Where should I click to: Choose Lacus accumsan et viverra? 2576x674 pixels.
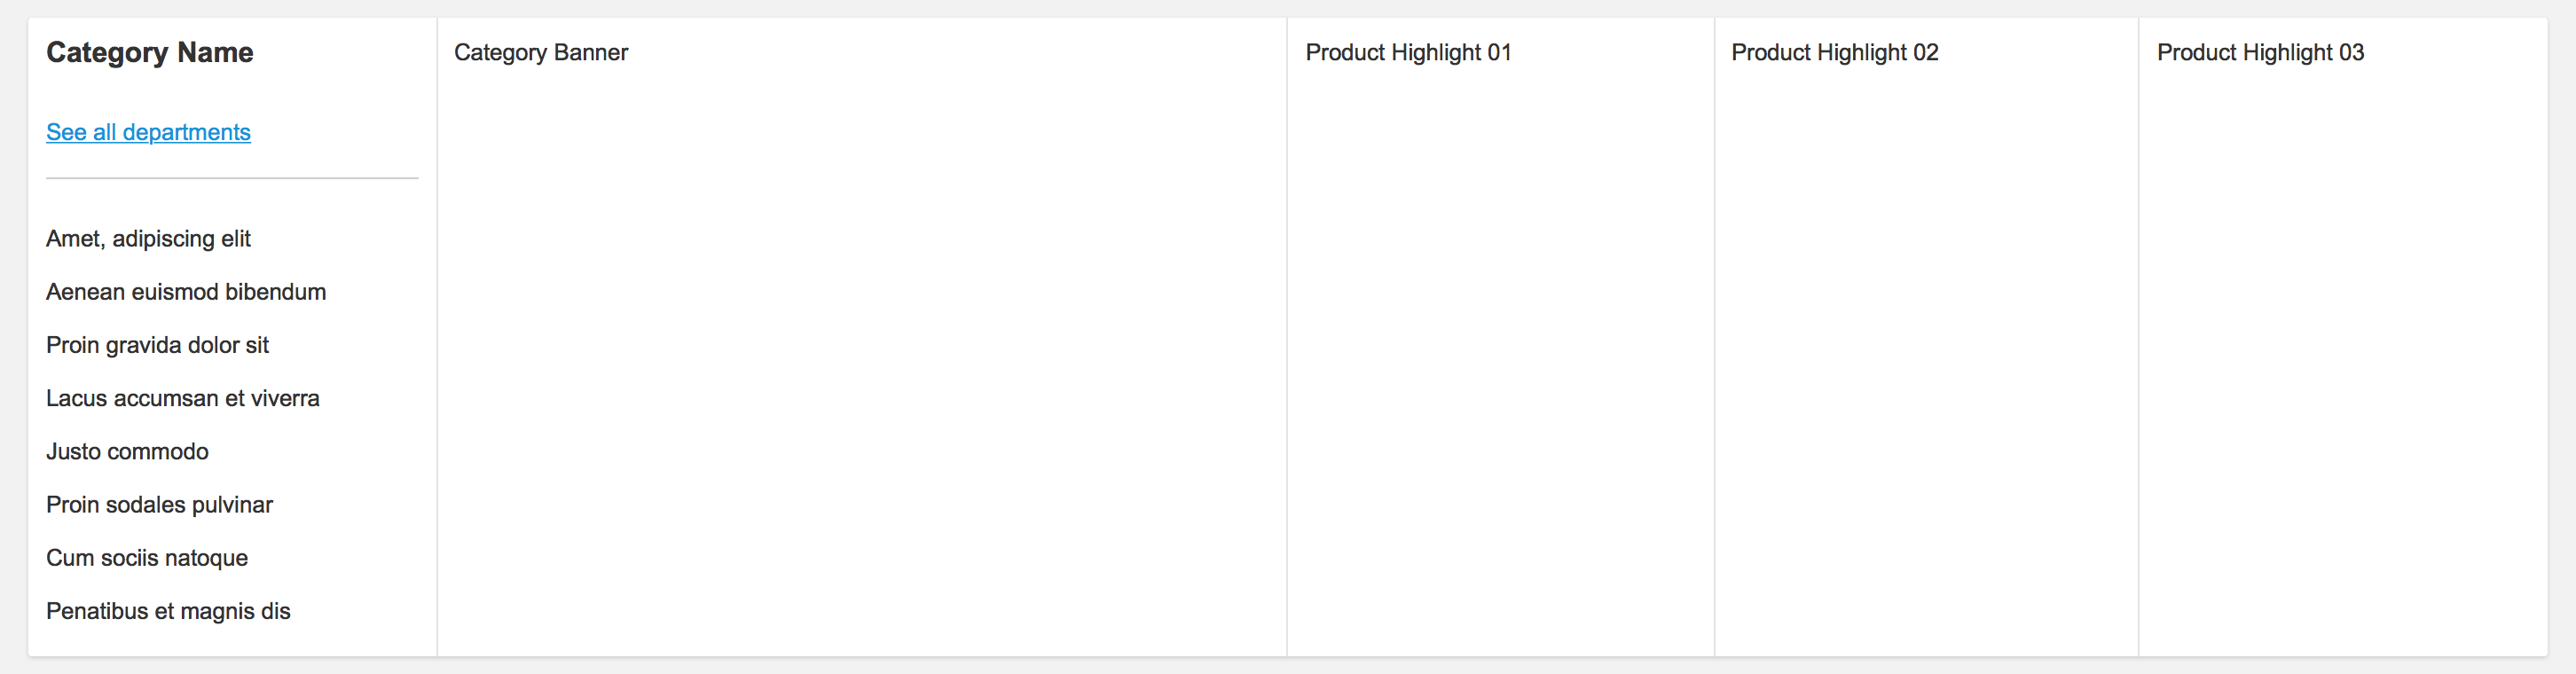[x=183, y=398]
